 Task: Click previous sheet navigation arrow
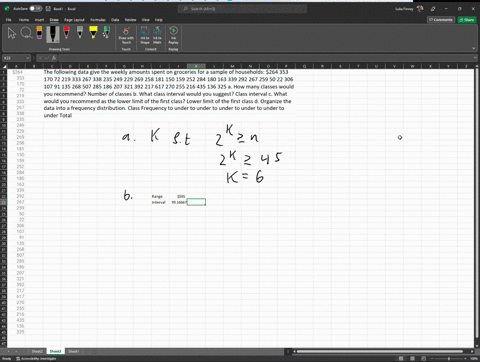(x=8, y=351)
